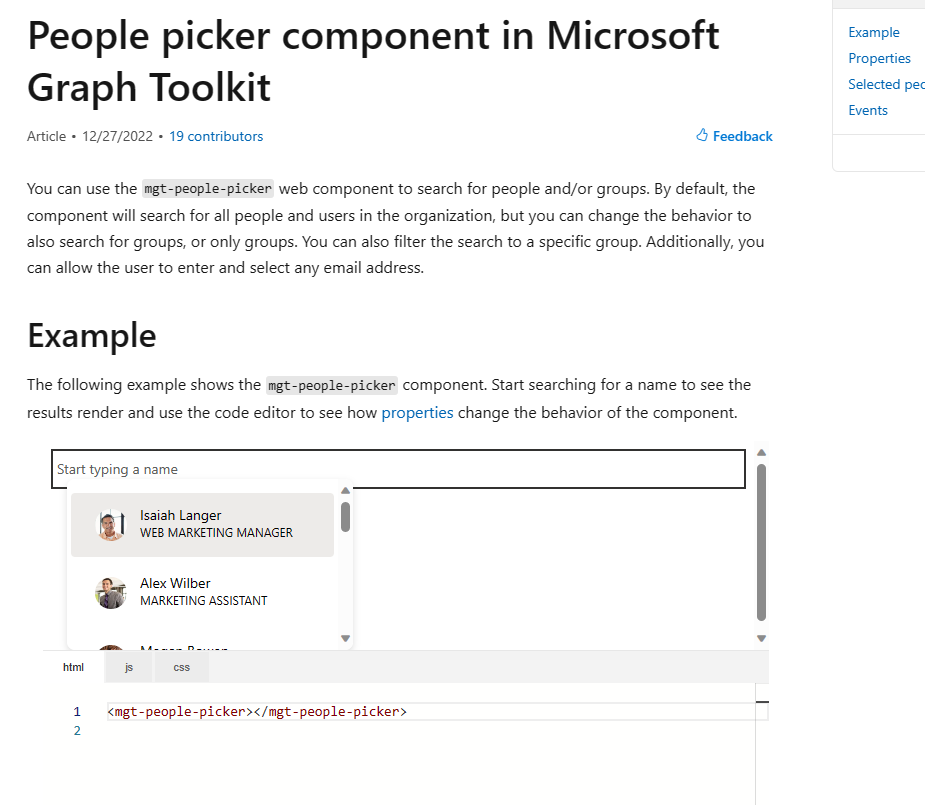The image size is (925, 805).
Task: Click the up arrow on the example's outer scrollbar
Action: [x=761, y=451]
